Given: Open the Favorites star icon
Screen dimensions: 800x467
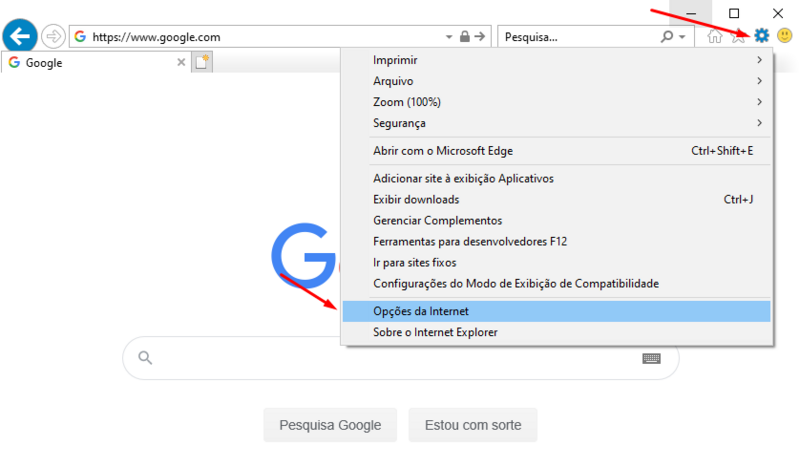Looking at the screenshot, I should tap(738, 36).
